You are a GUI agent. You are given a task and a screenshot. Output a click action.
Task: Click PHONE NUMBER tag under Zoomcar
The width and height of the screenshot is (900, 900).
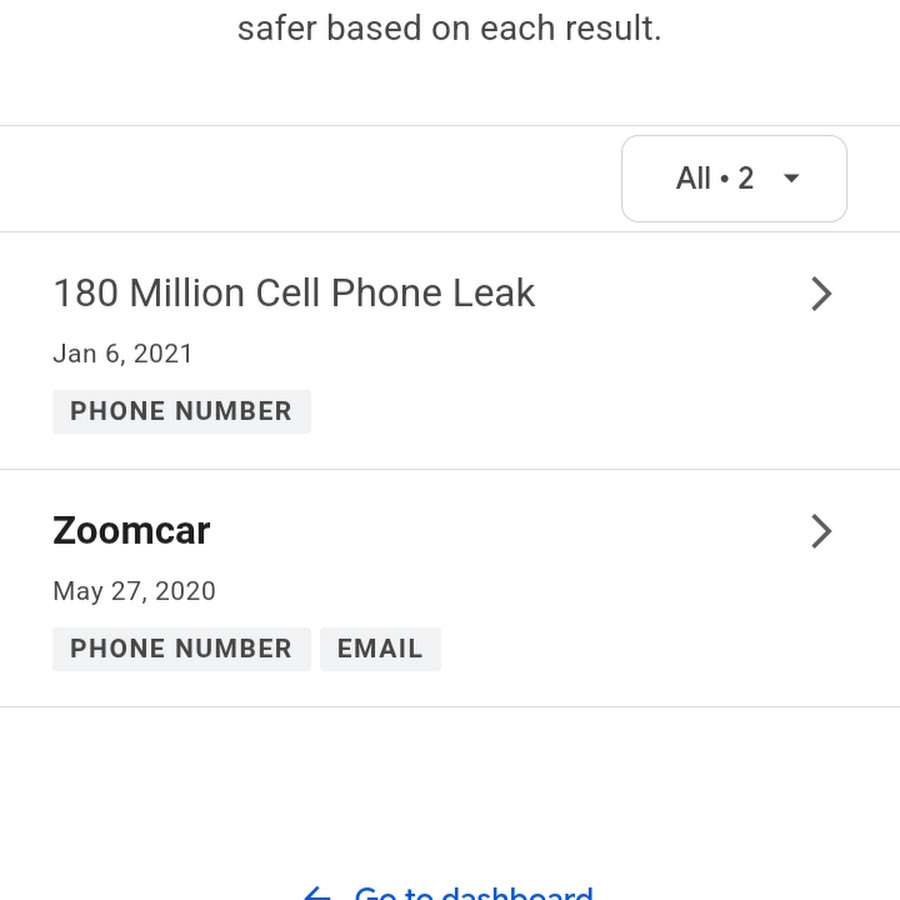point(181,649)
